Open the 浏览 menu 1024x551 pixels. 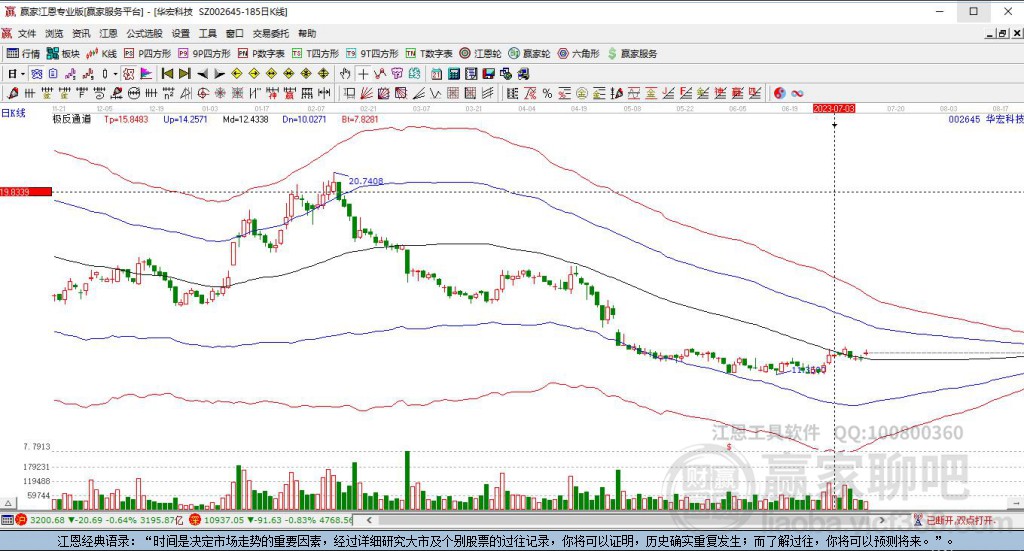pyautogui.click(x=54, y=33)
